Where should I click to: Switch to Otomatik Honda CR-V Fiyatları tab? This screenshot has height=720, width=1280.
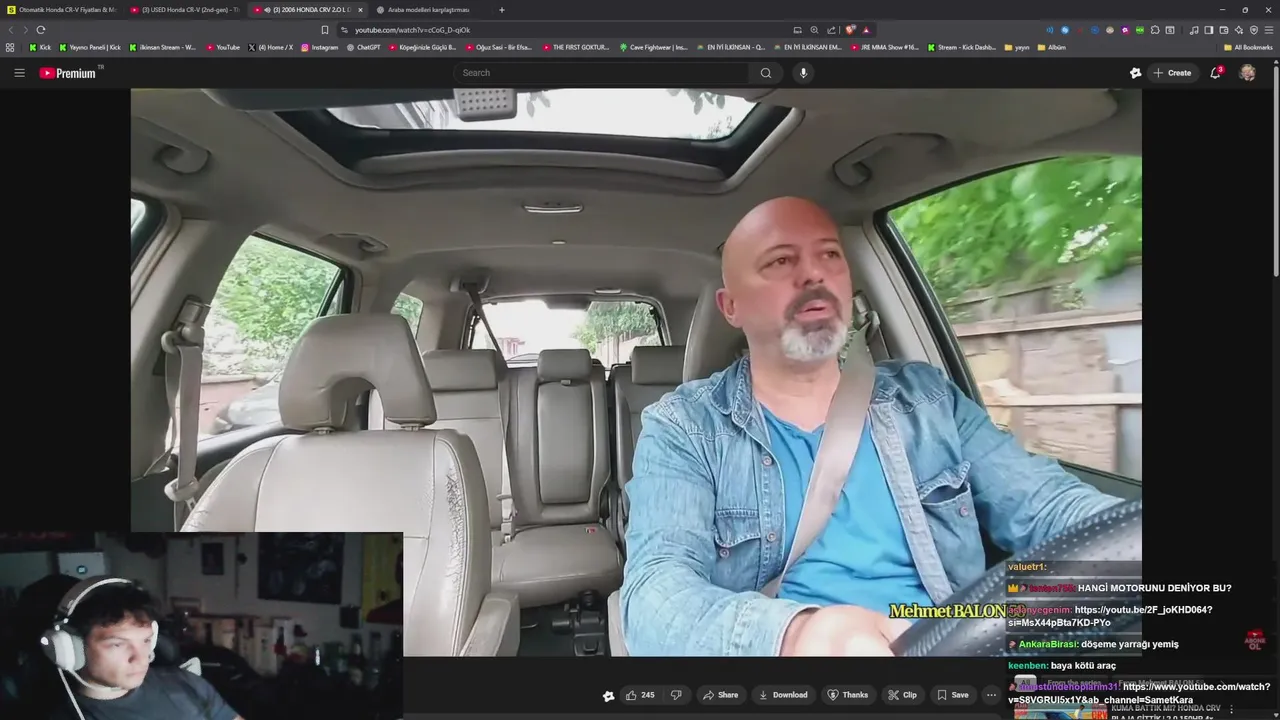[60, 10]
